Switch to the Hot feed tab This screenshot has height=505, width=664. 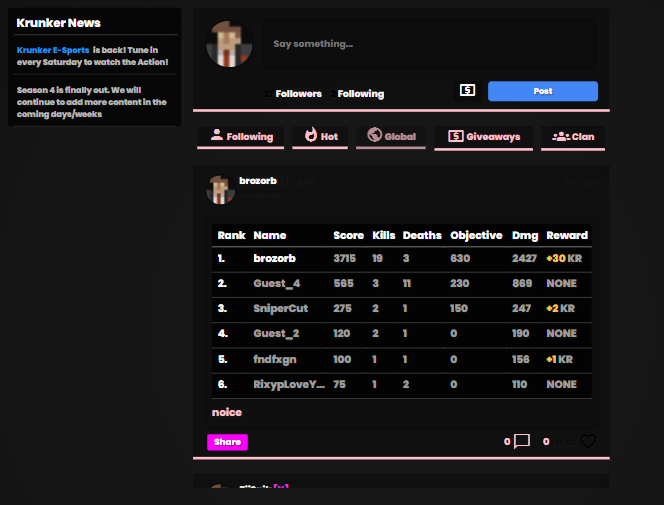tap(320, 136)
